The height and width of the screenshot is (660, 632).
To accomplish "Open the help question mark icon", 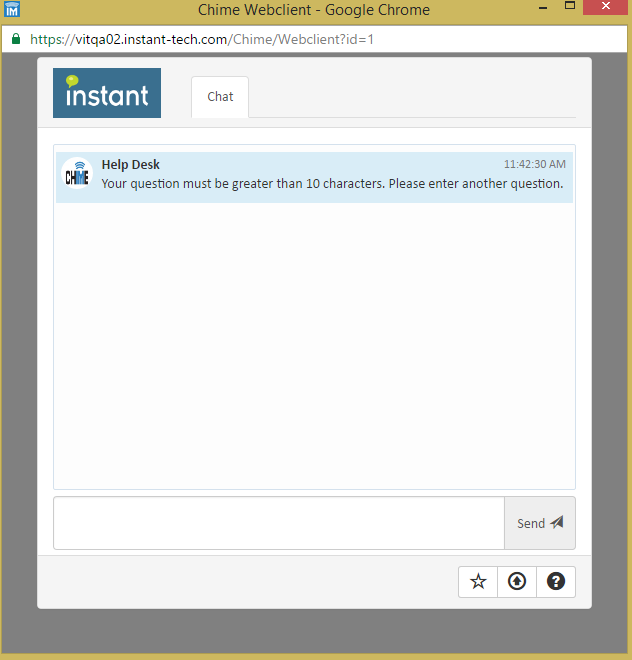I will 556,582.
